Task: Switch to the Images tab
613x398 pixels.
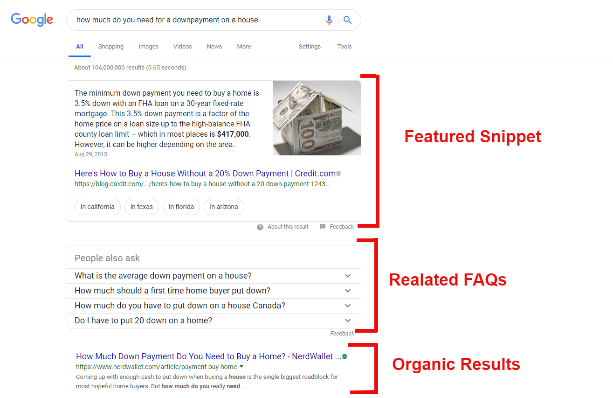Action: (x=149, y=47)
